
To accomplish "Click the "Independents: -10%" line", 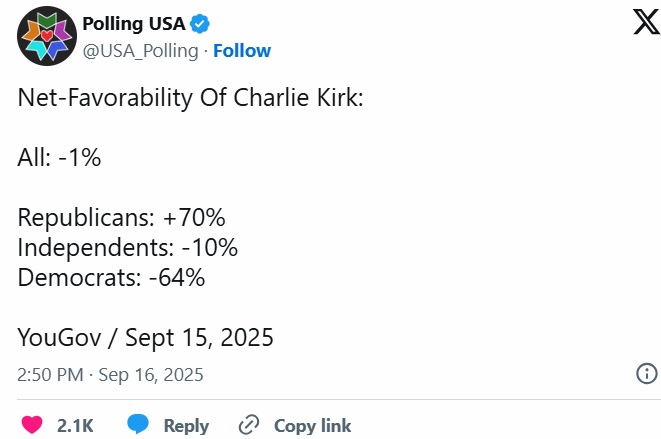I will click(x=127, y=247).
